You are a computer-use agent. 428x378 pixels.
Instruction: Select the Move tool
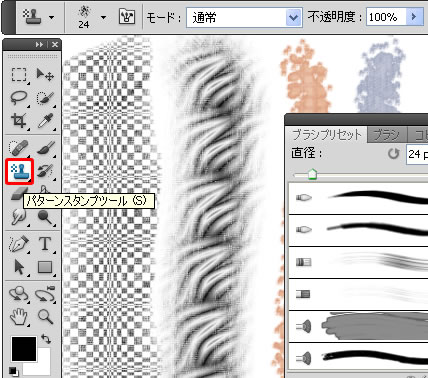(45, 75)
